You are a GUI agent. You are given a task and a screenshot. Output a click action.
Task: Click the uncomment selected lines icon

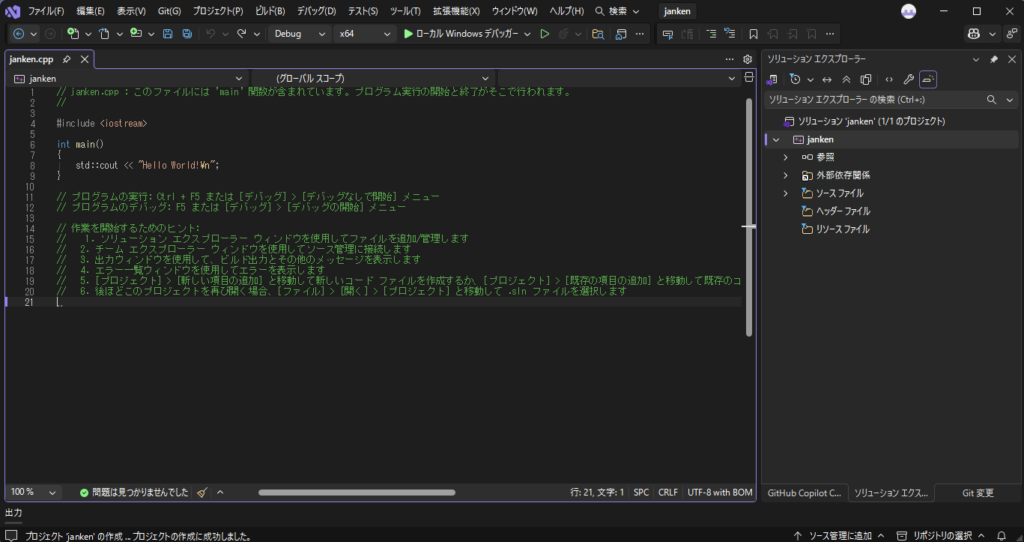click(729, 34)
